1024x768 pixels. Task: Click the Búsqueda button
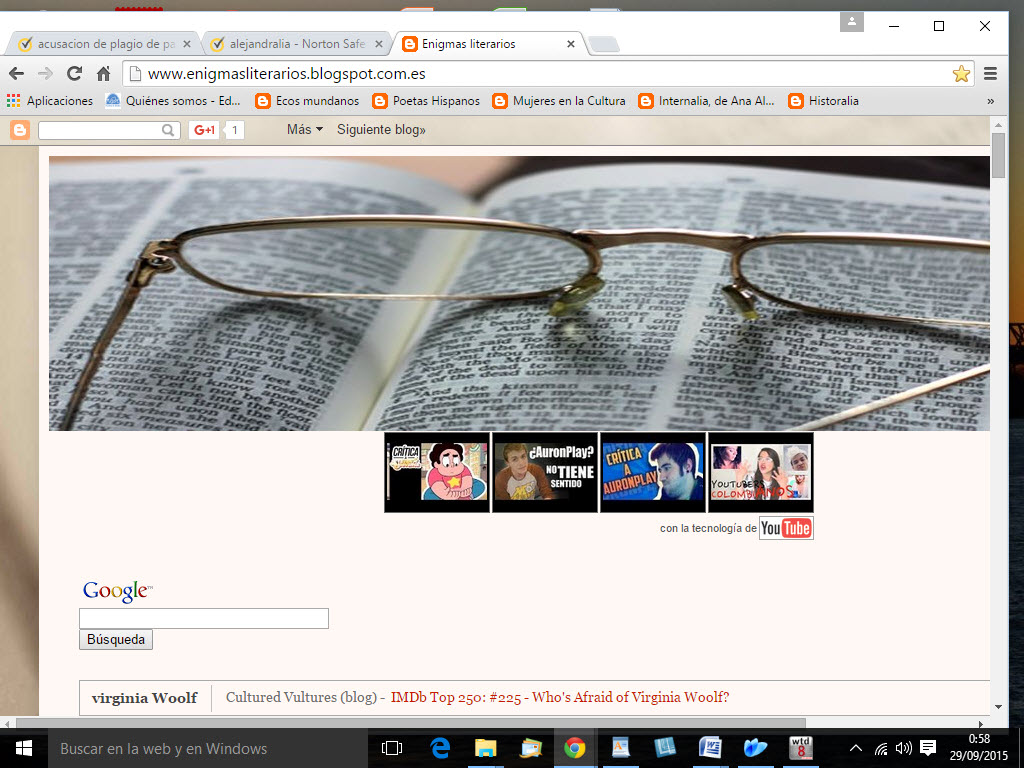click(x=116, y=640)
